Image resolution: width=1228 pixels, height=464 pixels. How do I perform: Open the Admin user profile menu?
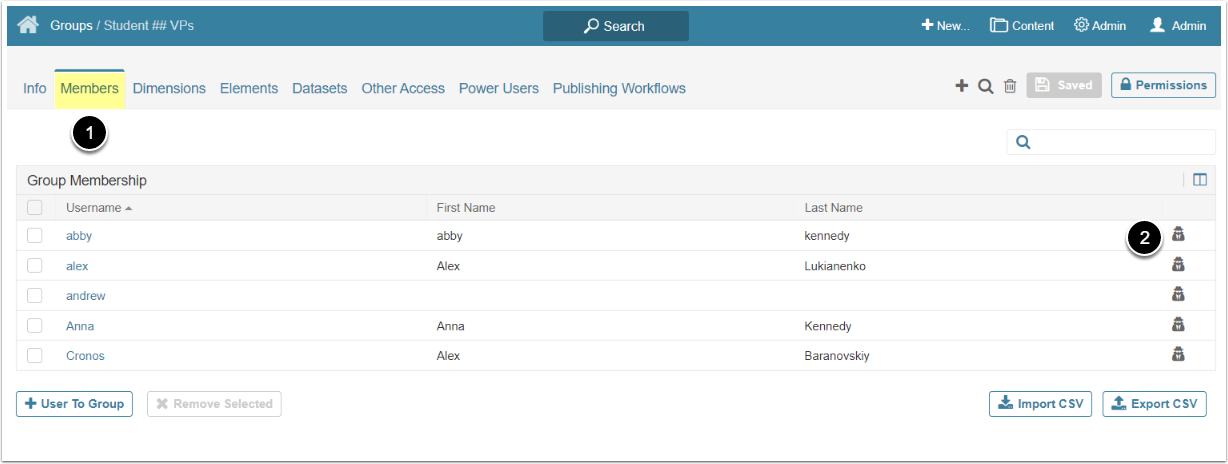[1178, 26]
